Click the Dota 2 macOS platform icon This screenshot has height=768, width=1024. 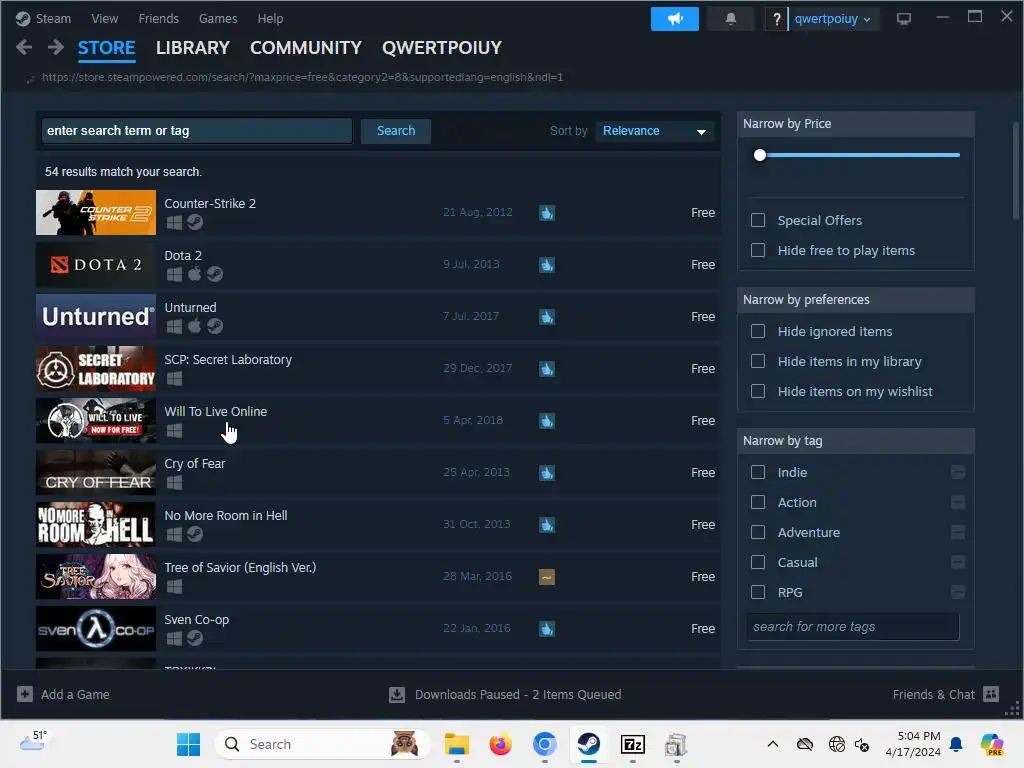click(195, 274)
